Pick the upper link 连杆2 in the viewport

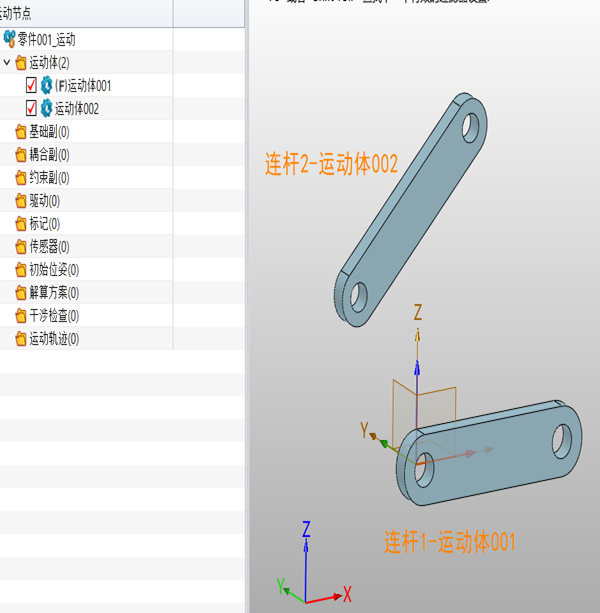[x=410, y=210]
